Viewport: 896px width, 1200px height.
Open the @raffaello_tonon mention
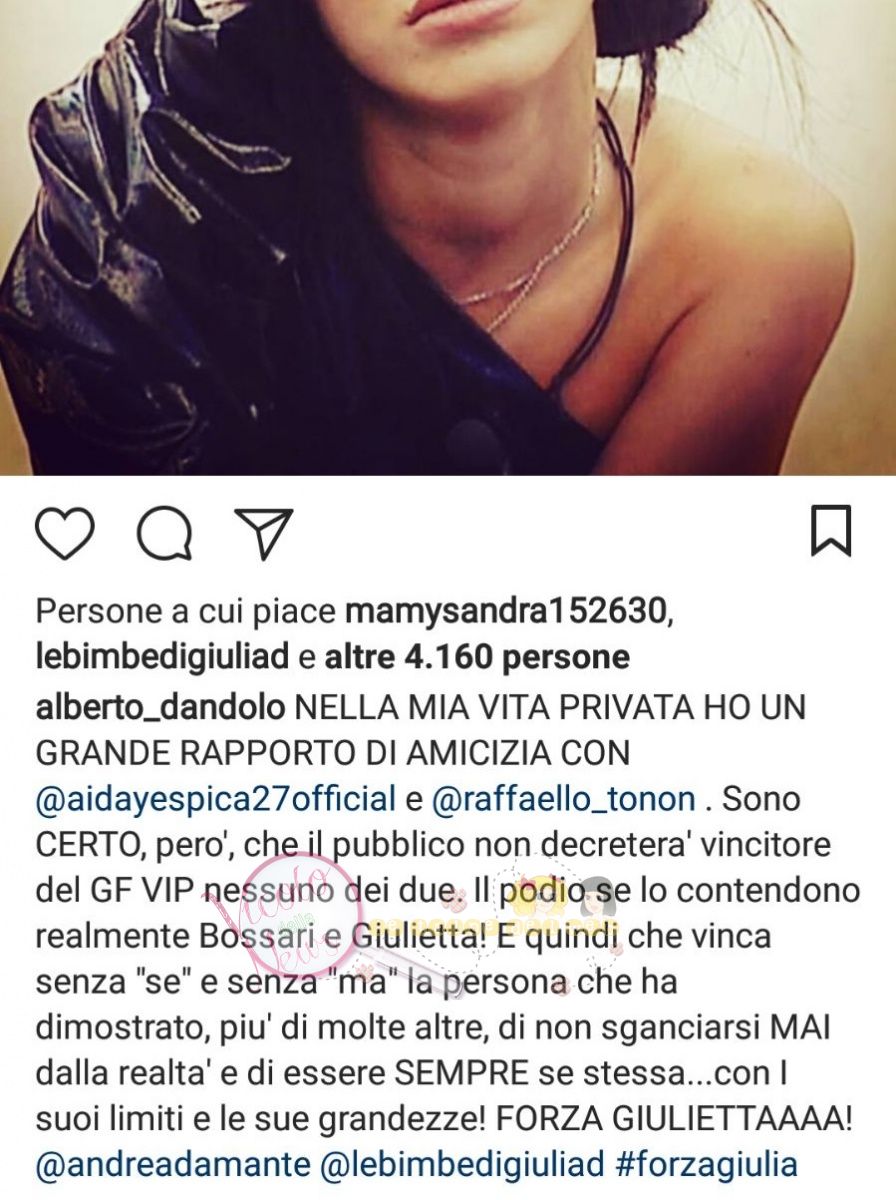point(563,800)
